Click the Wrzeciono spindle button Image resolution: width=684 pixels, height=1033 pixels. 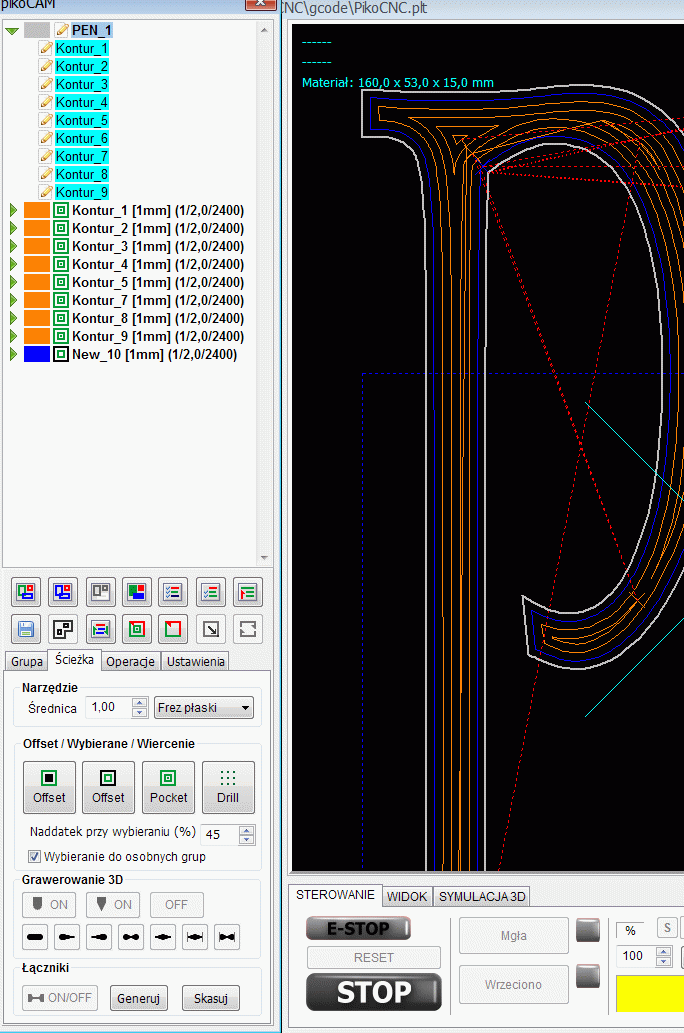513,984
